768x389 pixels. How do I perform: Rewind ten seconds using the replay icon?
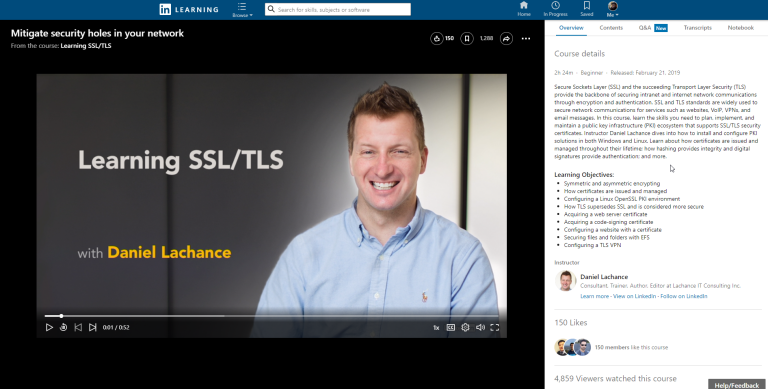63,327
